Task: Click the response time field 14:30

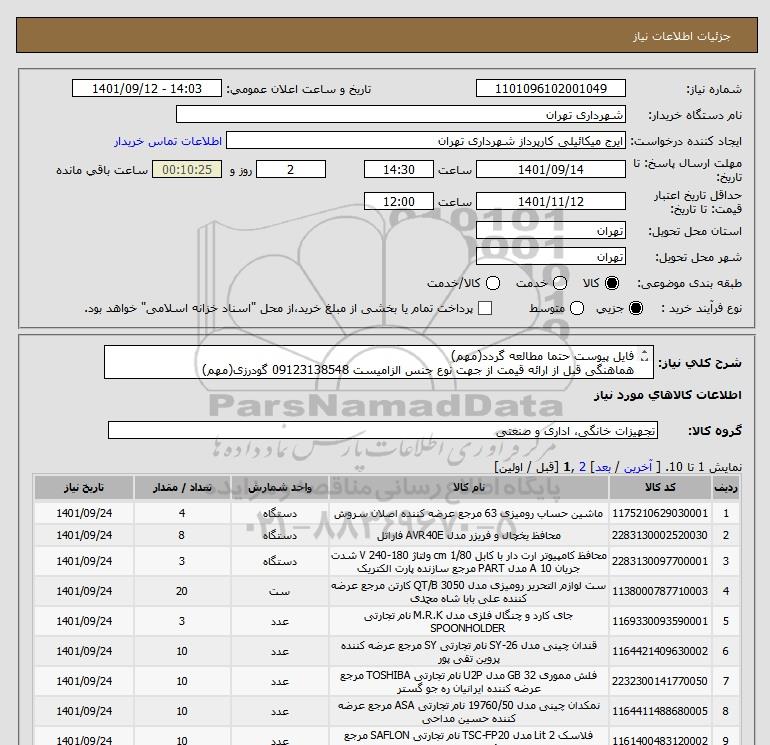Action: point(398,169)
